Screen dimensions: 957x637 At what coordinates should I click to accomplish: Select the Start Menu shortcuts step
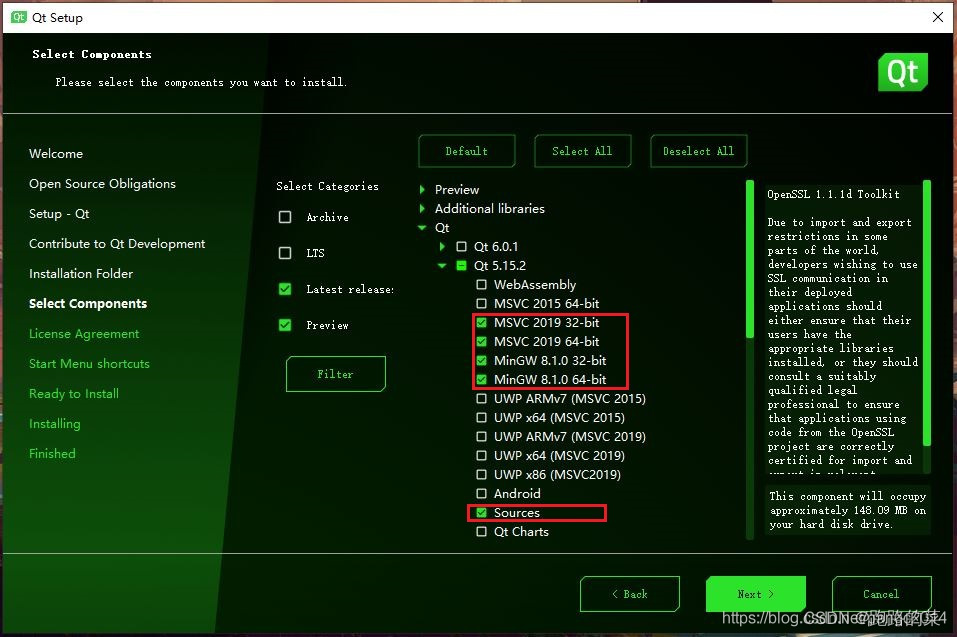click(89, 364)
